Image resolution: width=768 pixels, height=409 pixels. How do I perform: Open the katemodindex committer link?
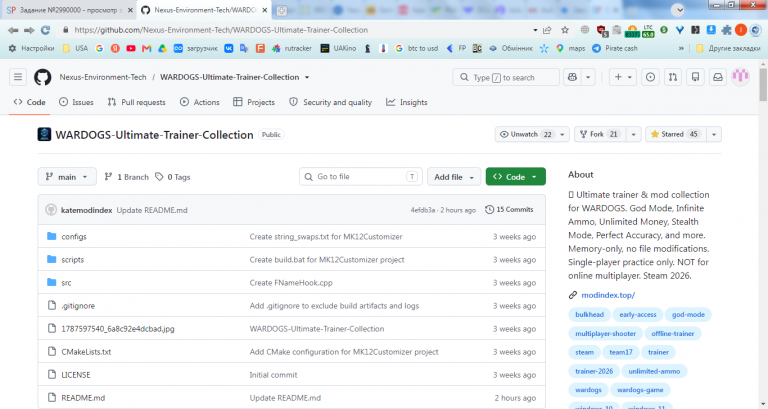(86, 210)
